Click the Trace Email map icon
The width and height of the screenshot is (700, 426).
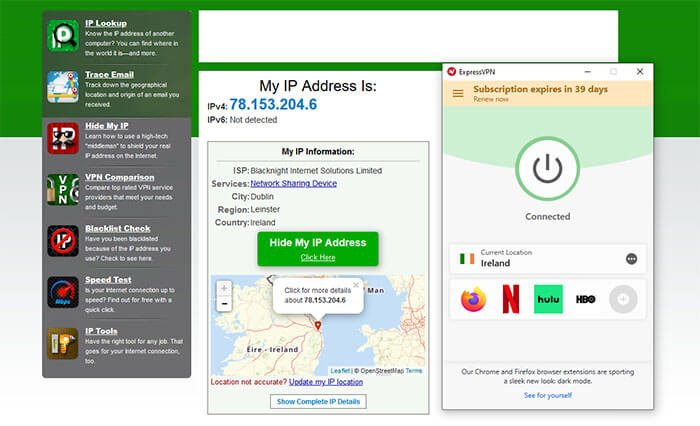coord(63,87)
